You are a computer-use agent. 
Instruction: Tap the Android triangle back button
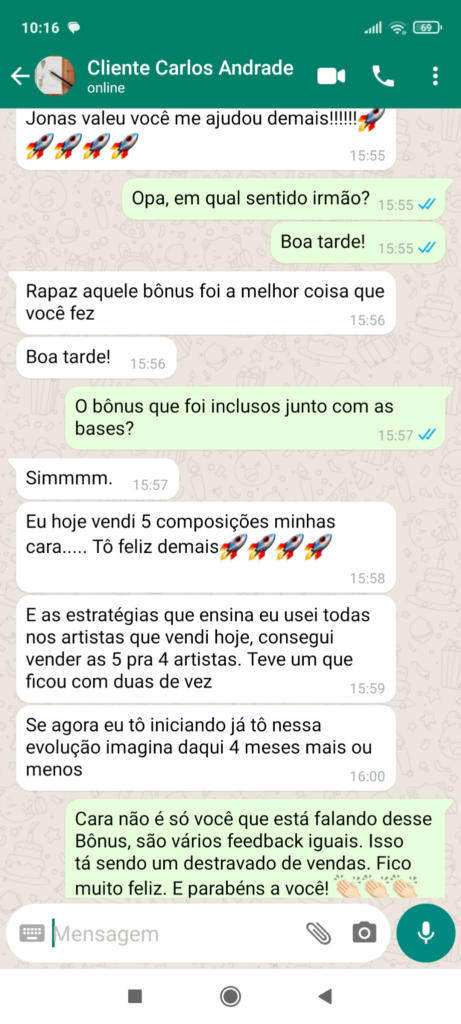coord(325,996)
